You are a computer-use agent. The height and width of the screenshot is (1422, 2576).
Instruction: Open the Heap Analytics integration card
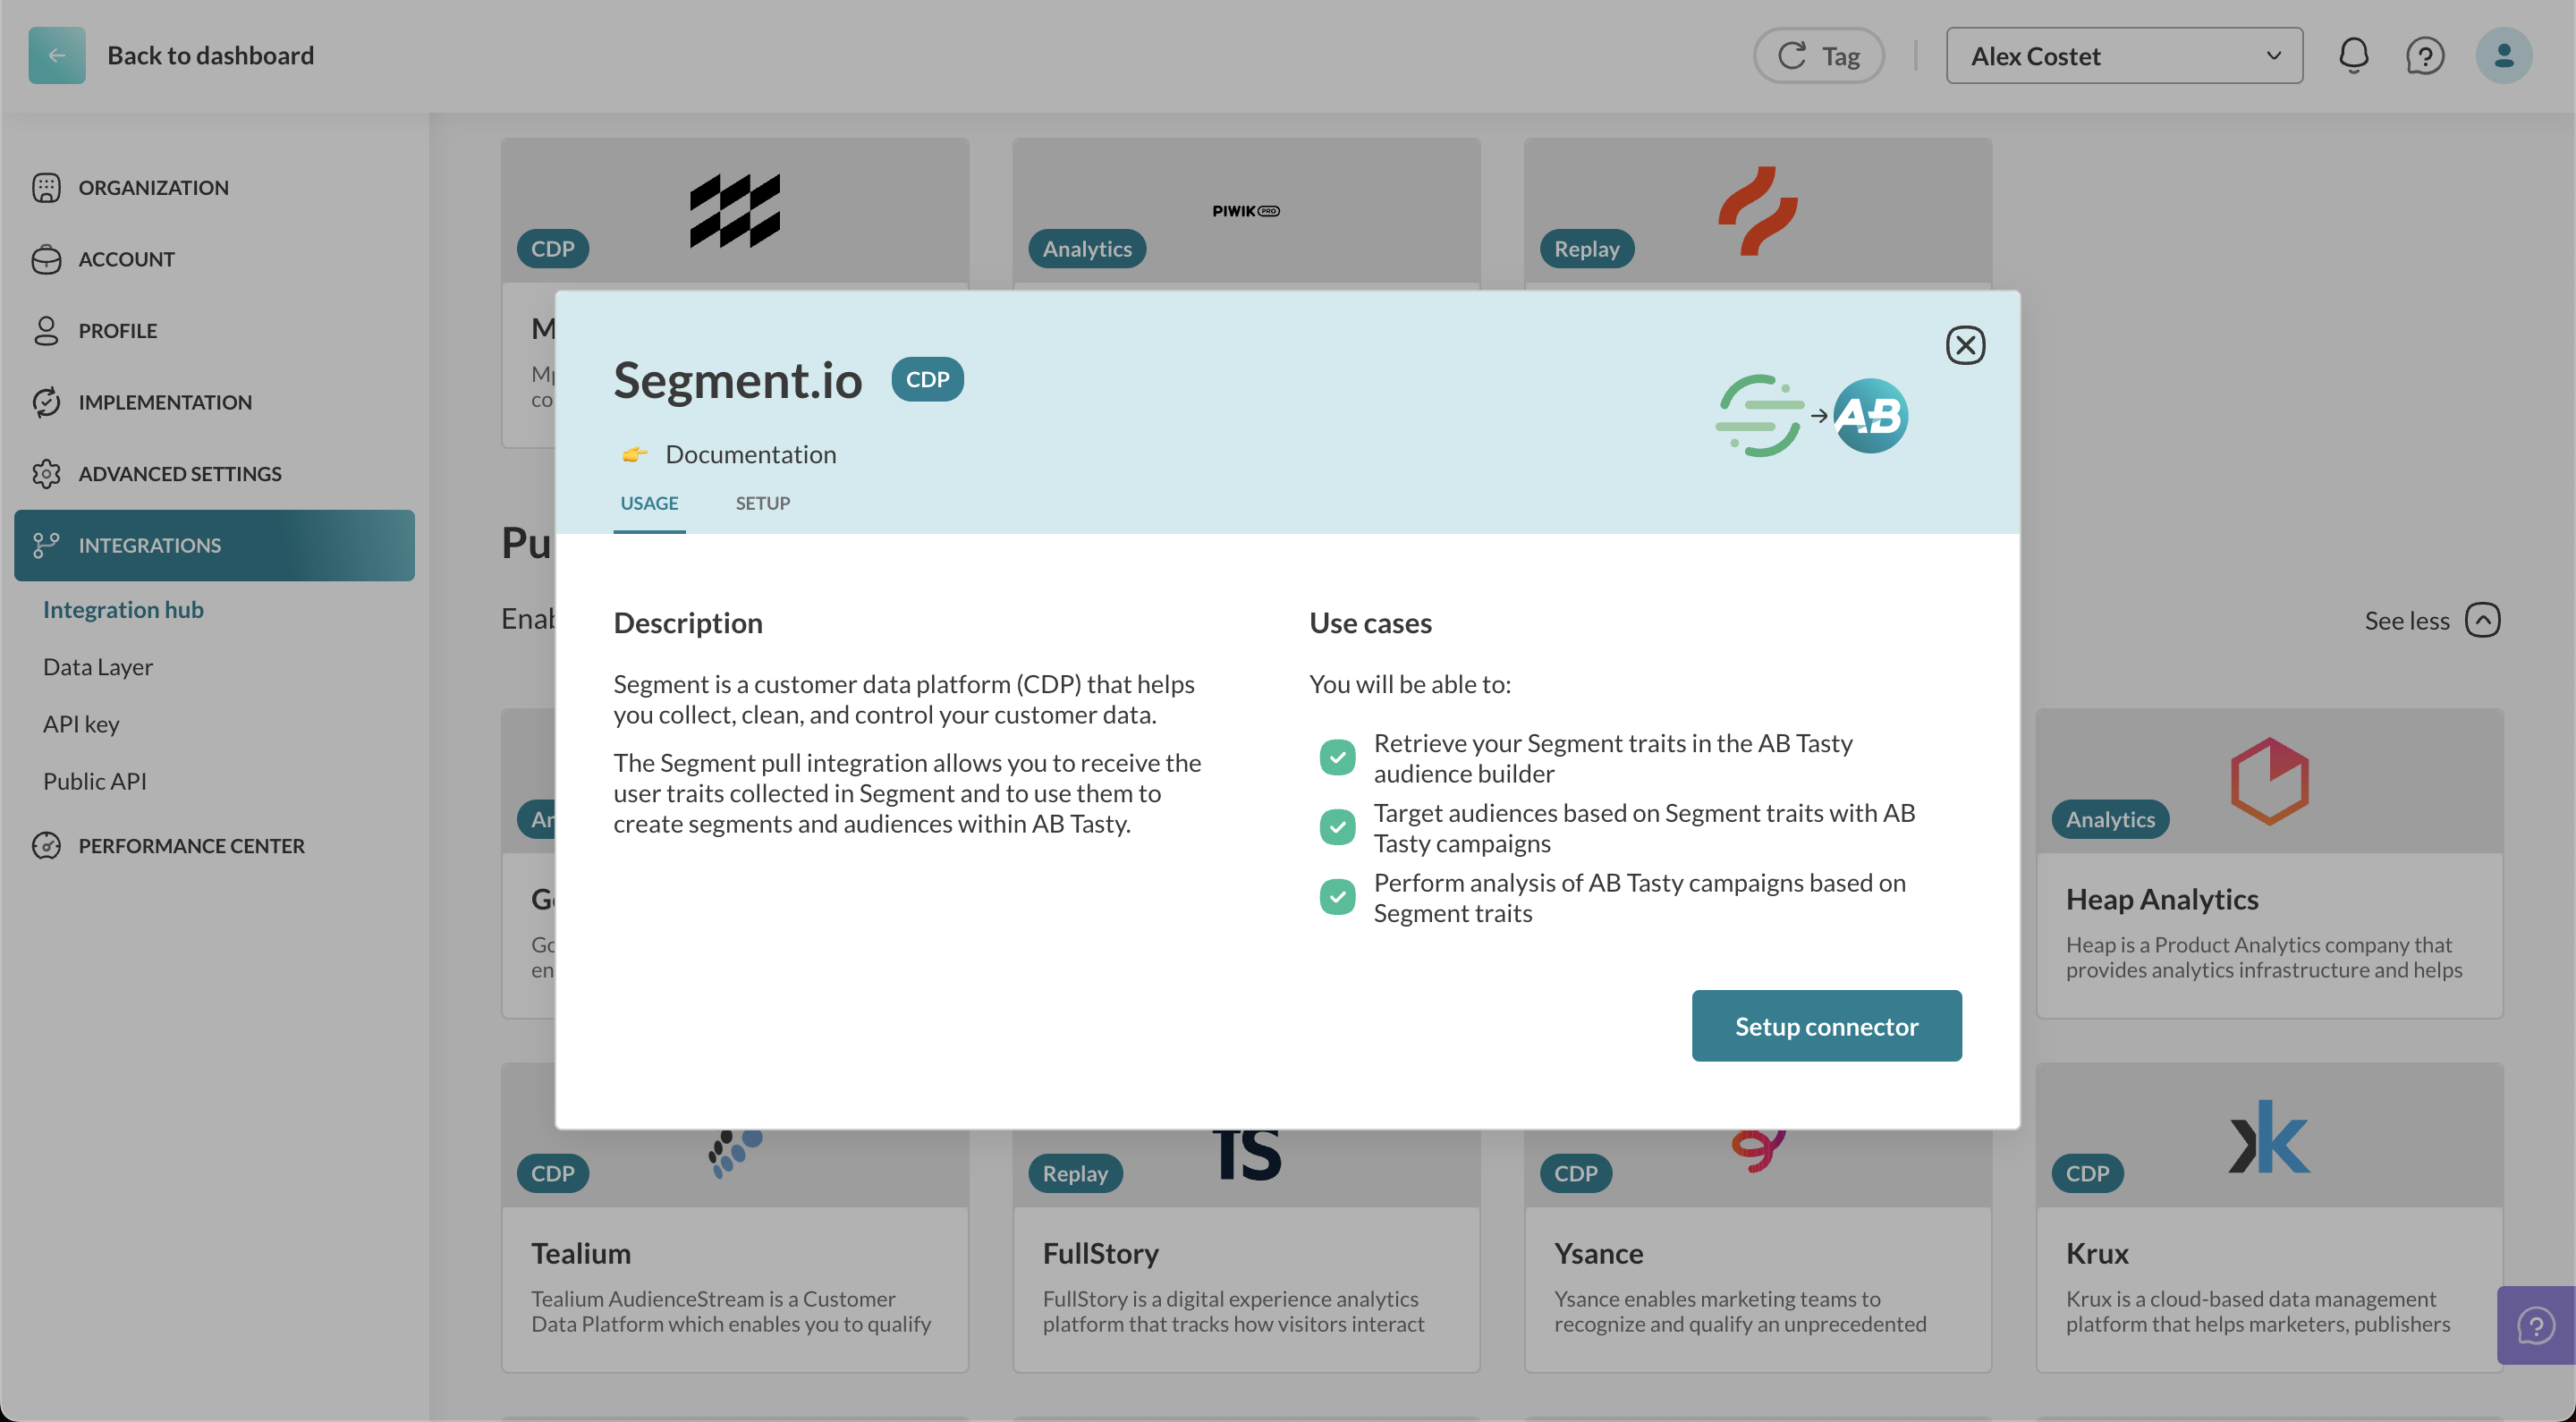[2269, 864]
